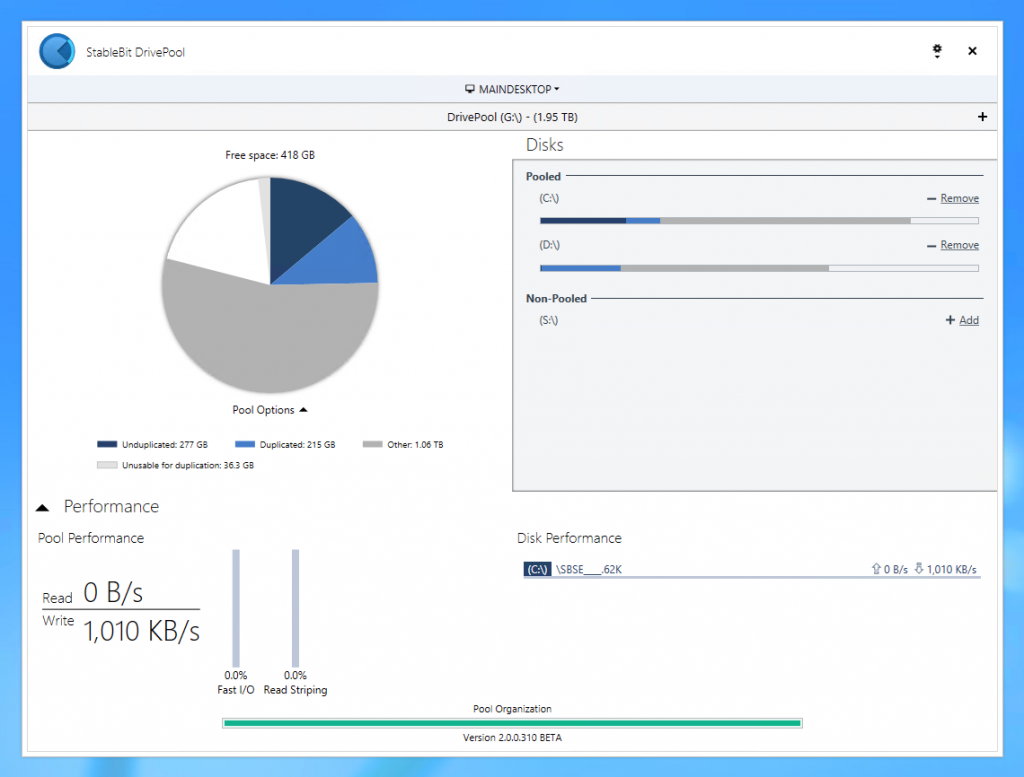Click the \SBSE___.62K file entry

[588, 569]
